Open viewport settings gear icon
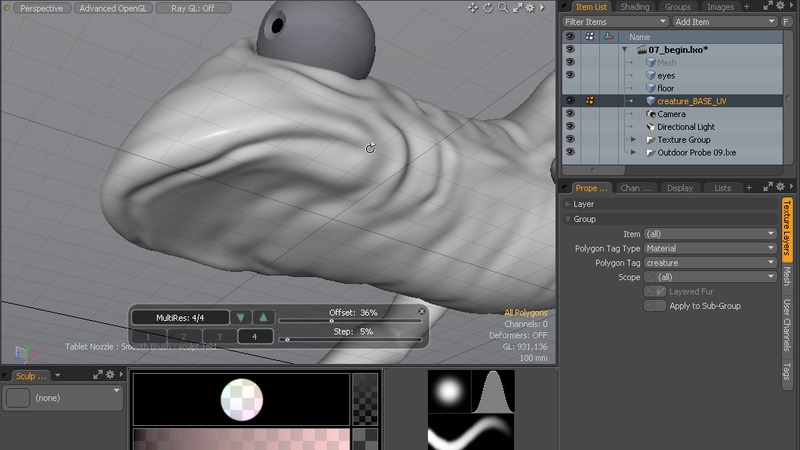 [x=531, y=8]
